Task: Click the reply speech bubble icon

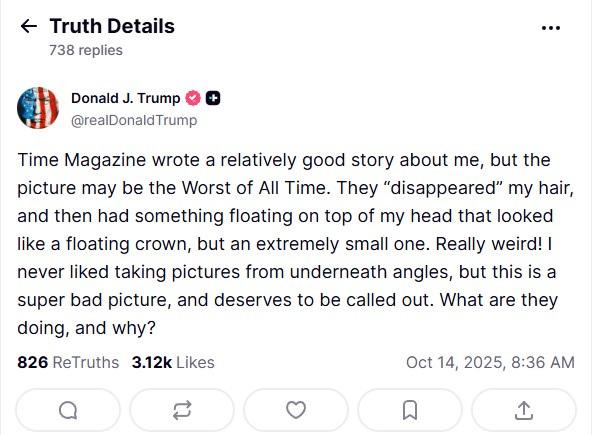Action: [x=68, y=410]
